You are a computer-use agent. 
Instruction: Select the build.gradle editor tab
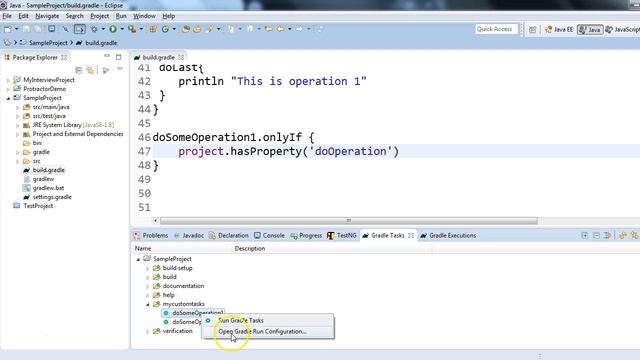click(158, 57)
